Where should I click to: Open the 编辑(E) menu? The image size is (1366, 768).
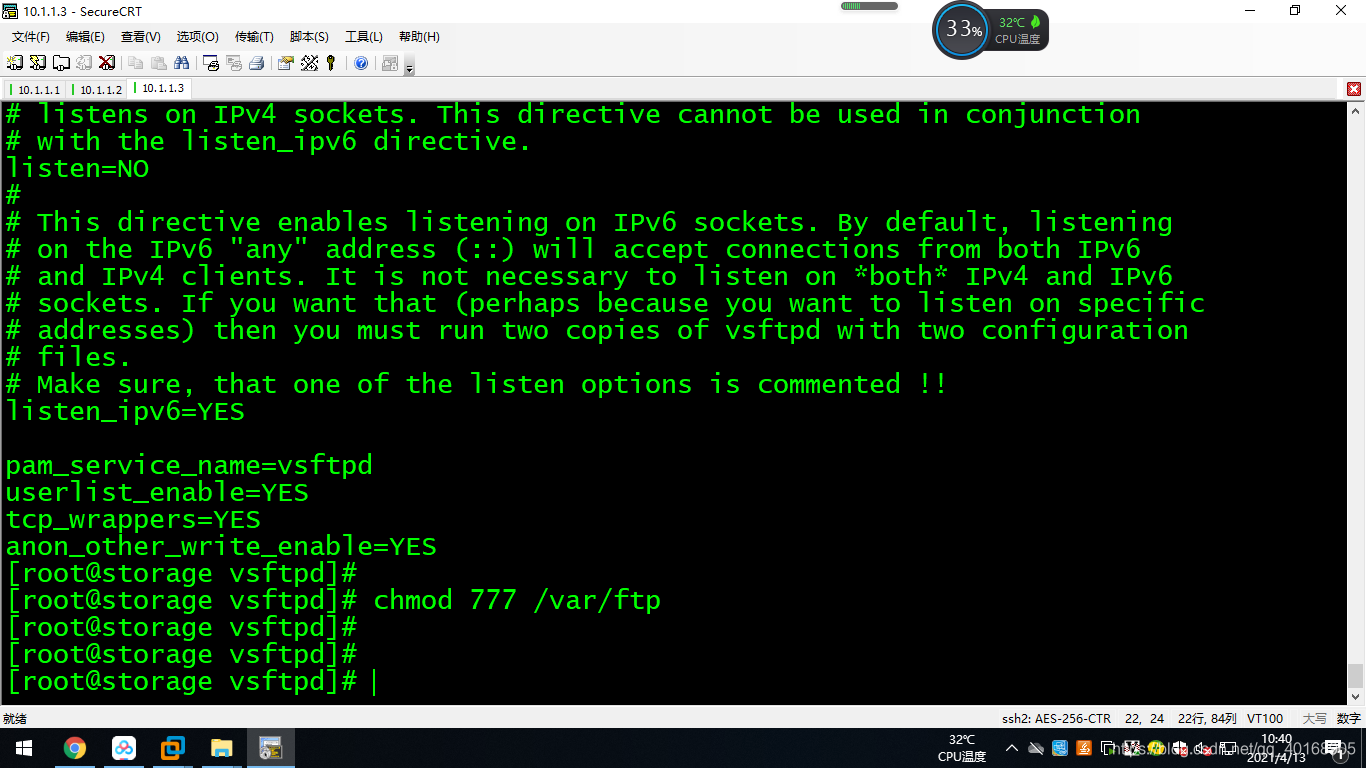pyautogui.click(x=85, y=37)
